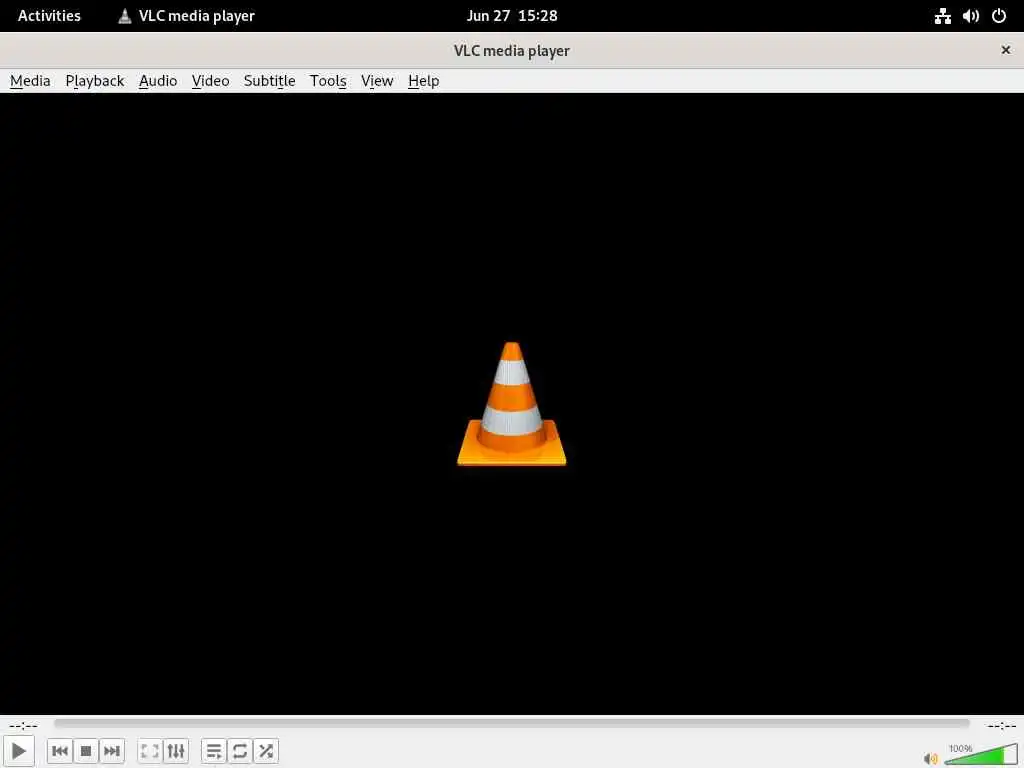The width and height of the screenshot is (1024, 768).
Task: Open the Playback menu
Action: [x=95, y=81]
